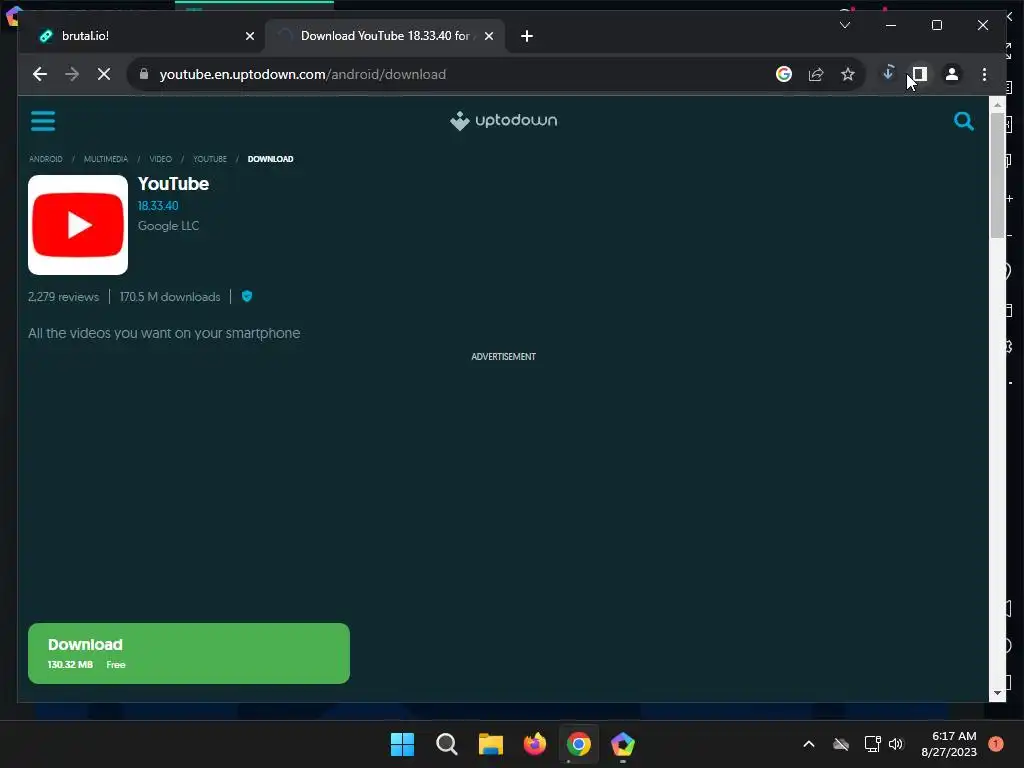Click the 2,279 reviews text

pos(63,297)
